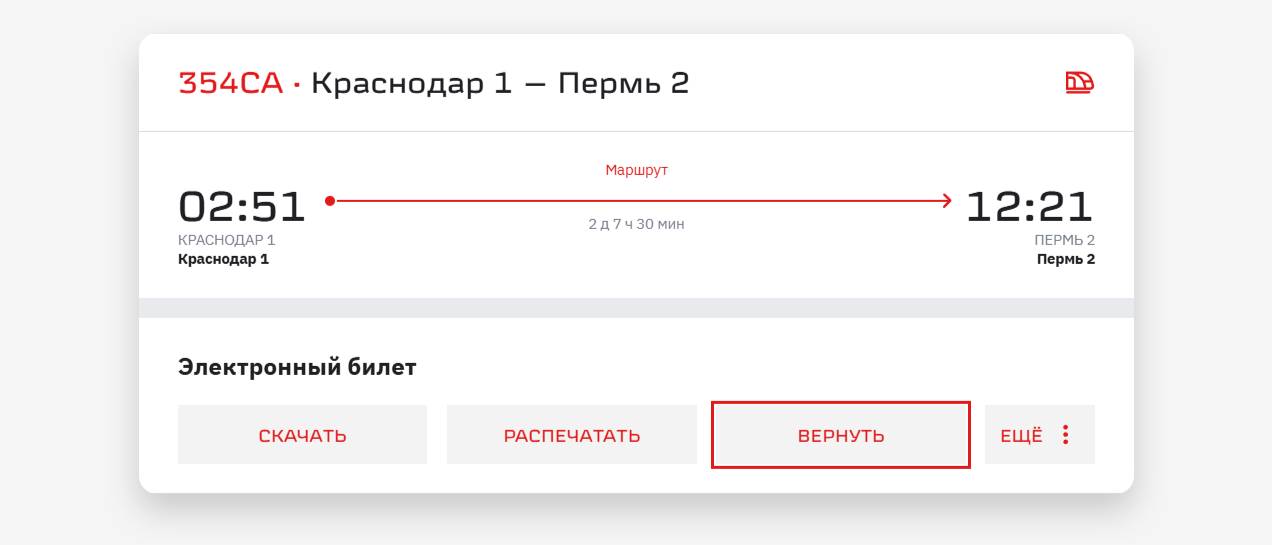Open the Маршрут route link

[x=636, y=170]
